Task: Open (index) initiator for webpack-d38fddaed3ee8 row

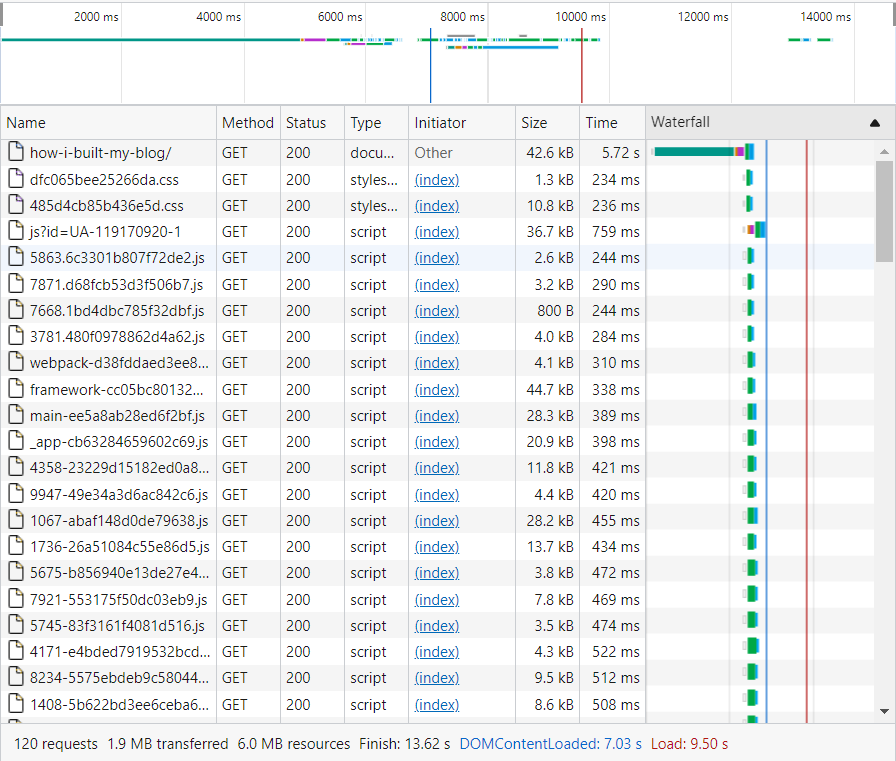Action: (437, 363)
